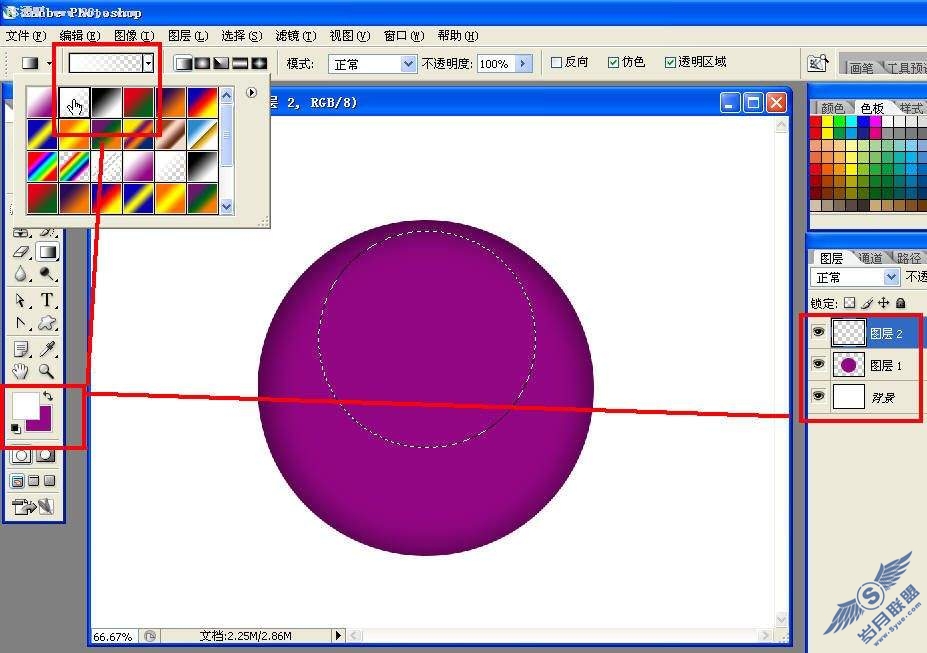Select the Custom Shape tool
Viewport: 927px width, 653px height.
coord(47,323)
